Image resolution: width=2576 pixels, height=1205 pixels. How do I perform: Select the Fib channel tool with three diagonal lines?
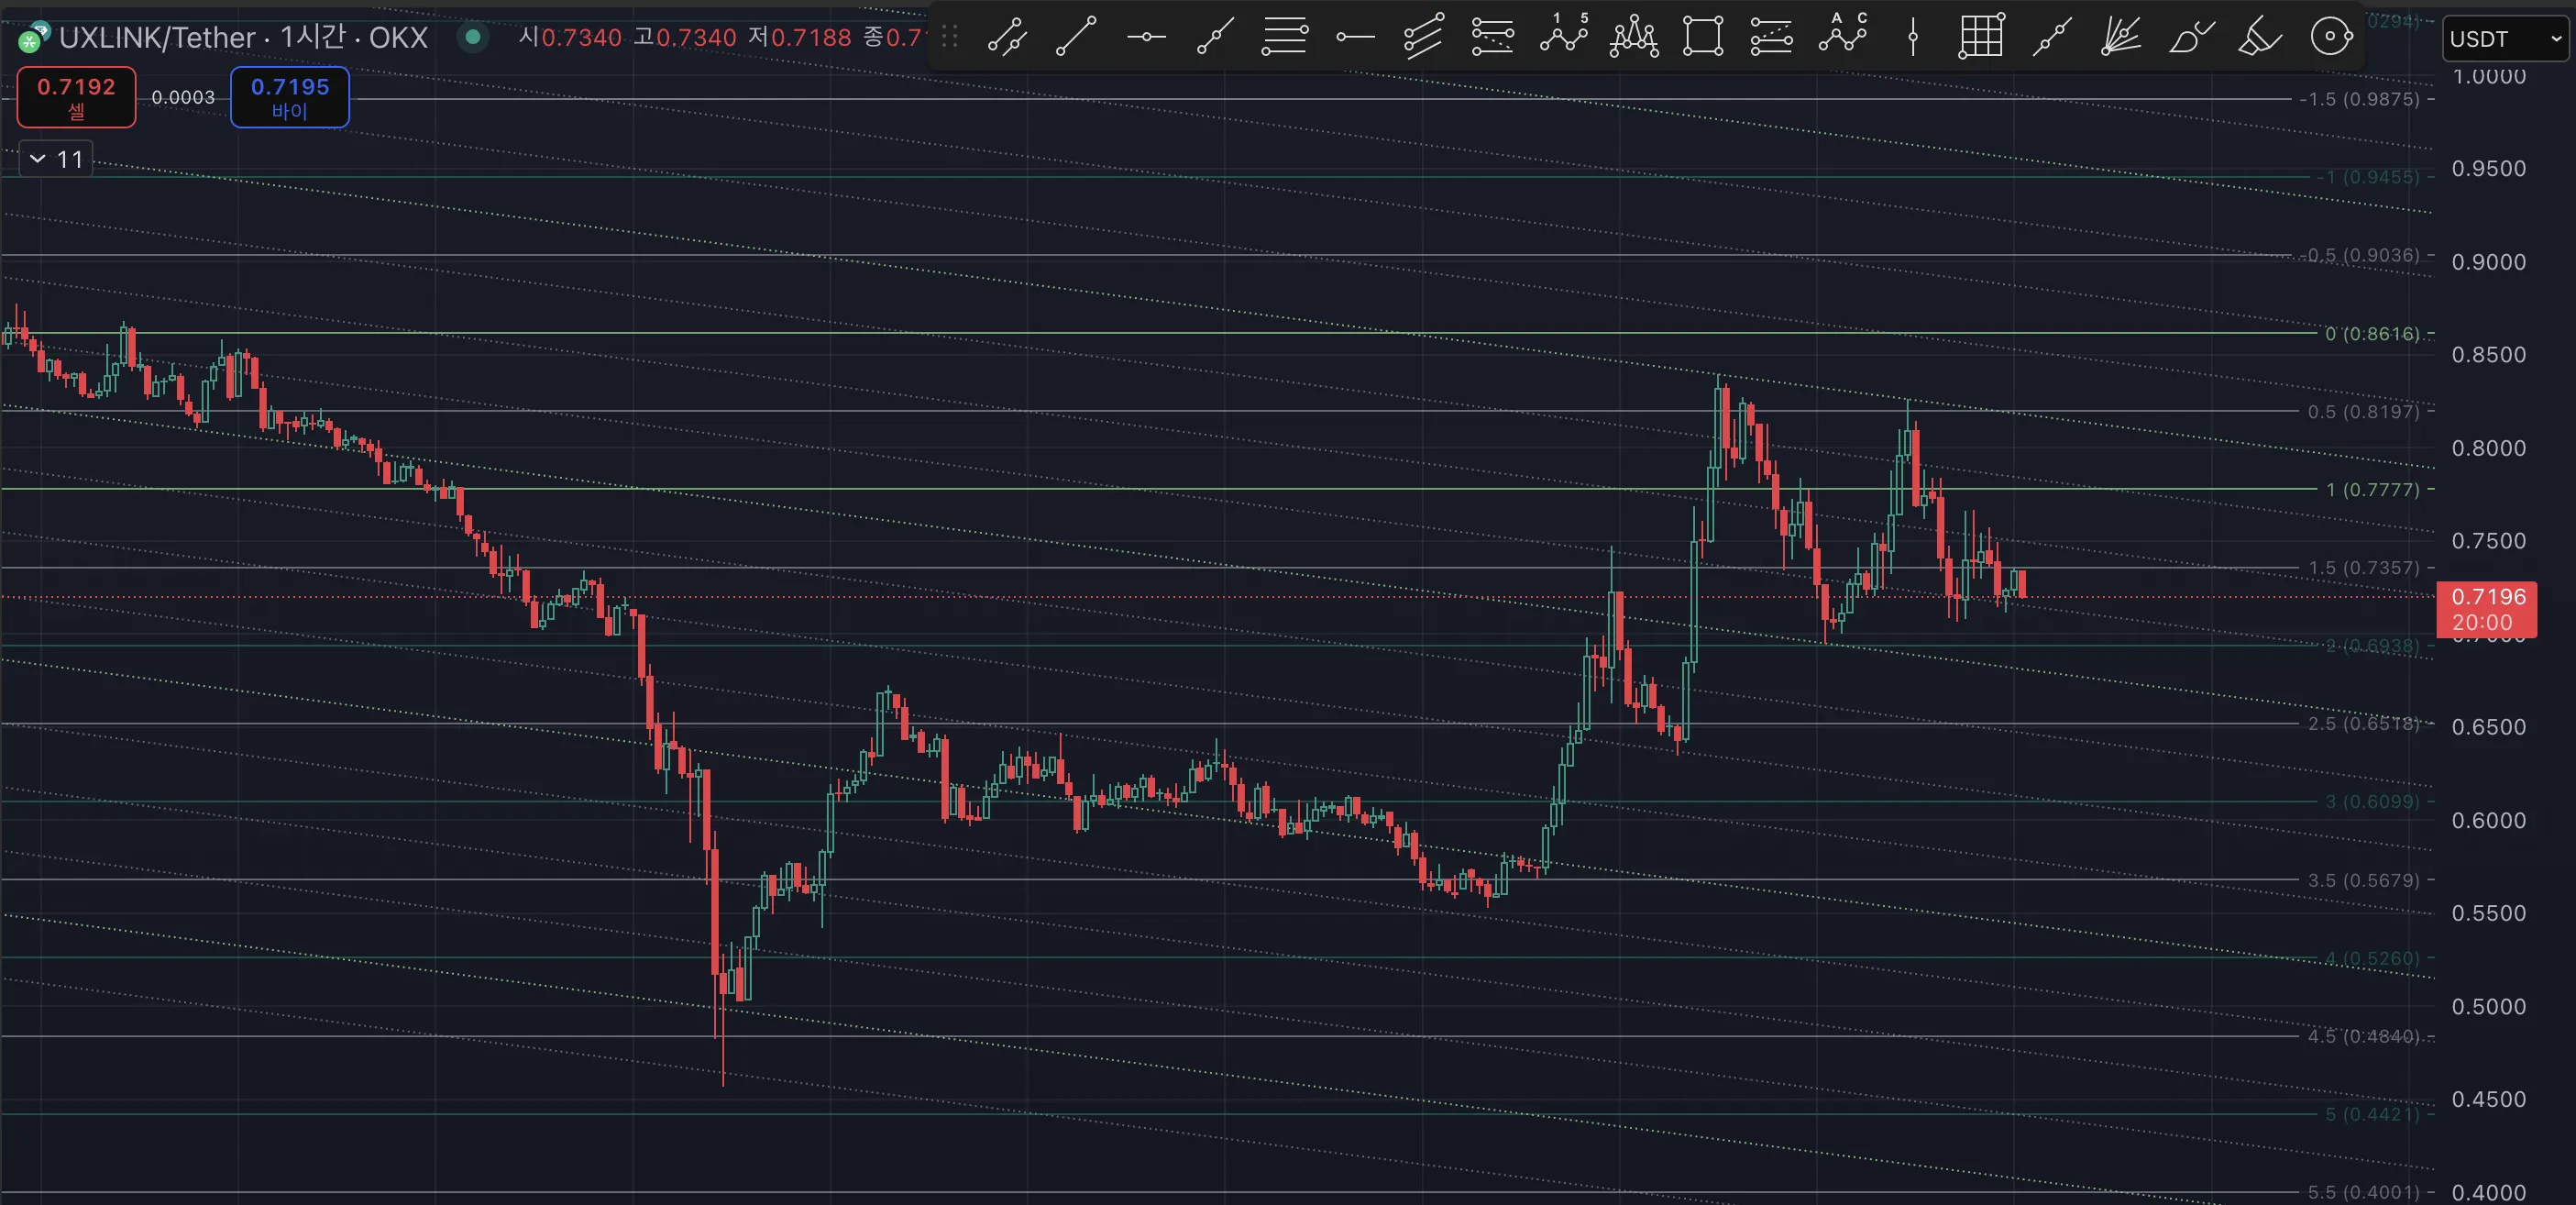click(x=1423, y=37)
